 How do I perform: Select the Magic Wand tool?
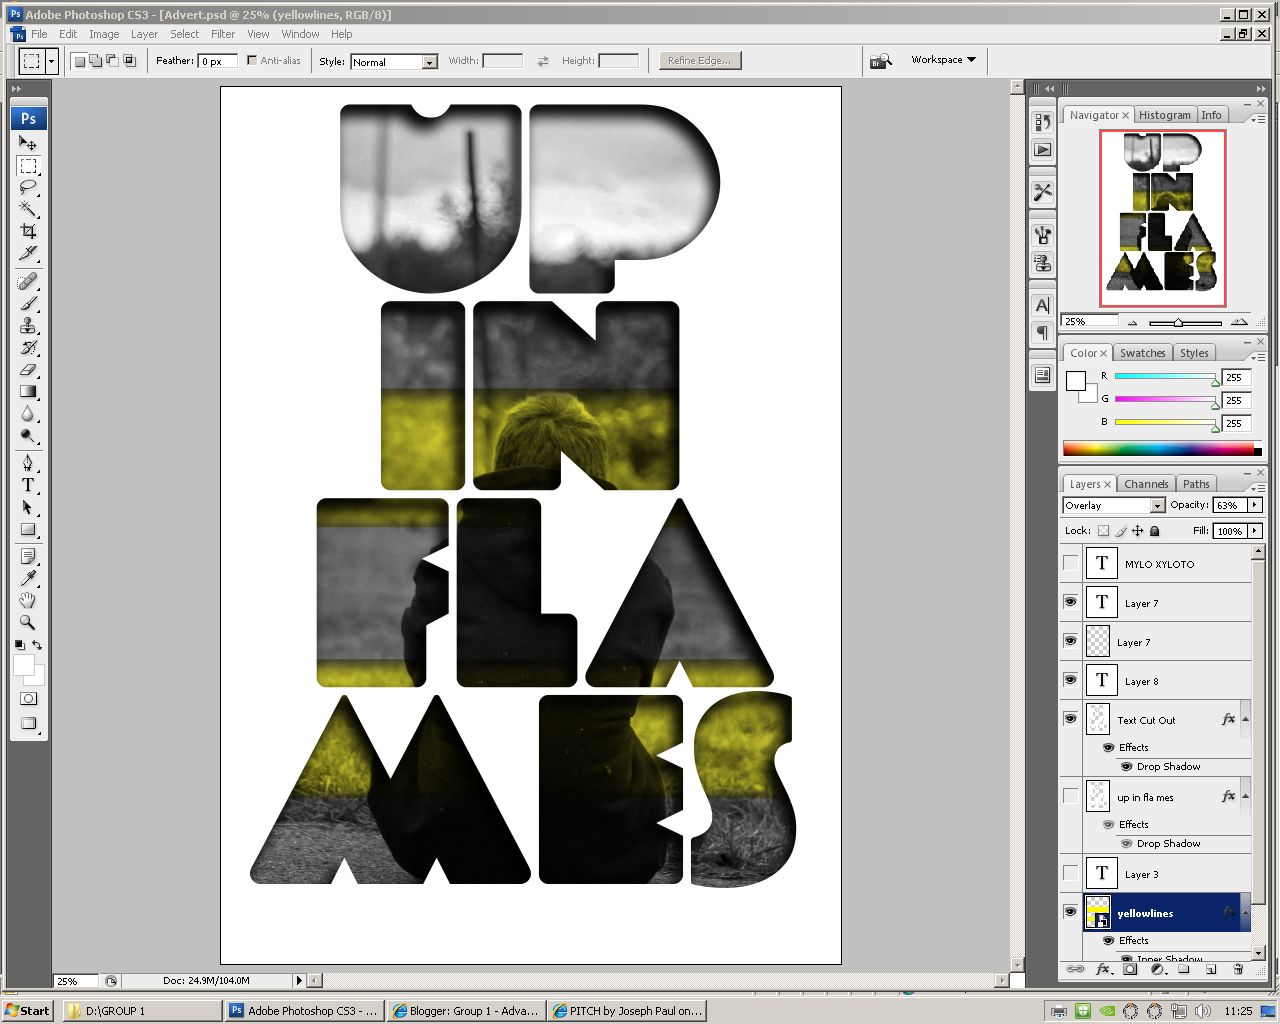pyautogui.click(x=28, y=209)
